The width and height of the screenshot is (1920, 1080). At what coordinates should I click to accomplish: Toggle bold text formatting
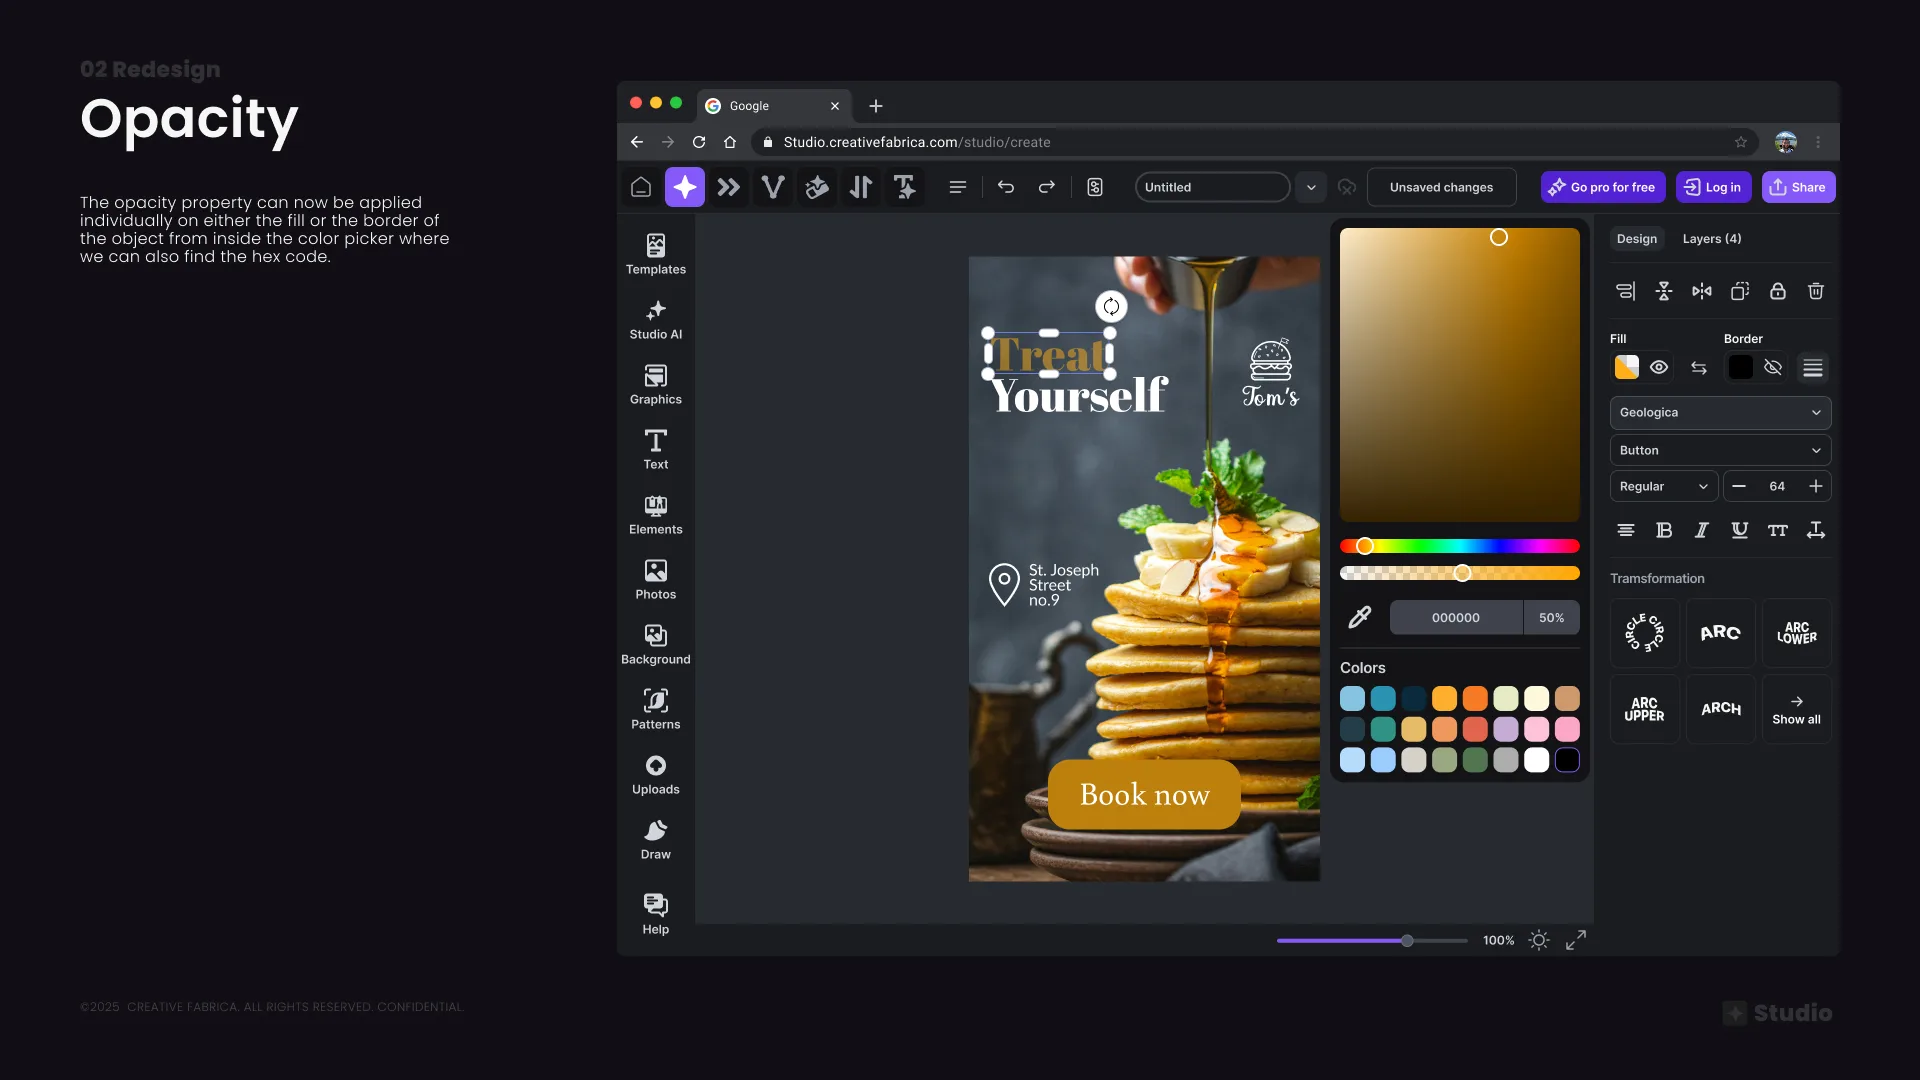(1664, 530)
